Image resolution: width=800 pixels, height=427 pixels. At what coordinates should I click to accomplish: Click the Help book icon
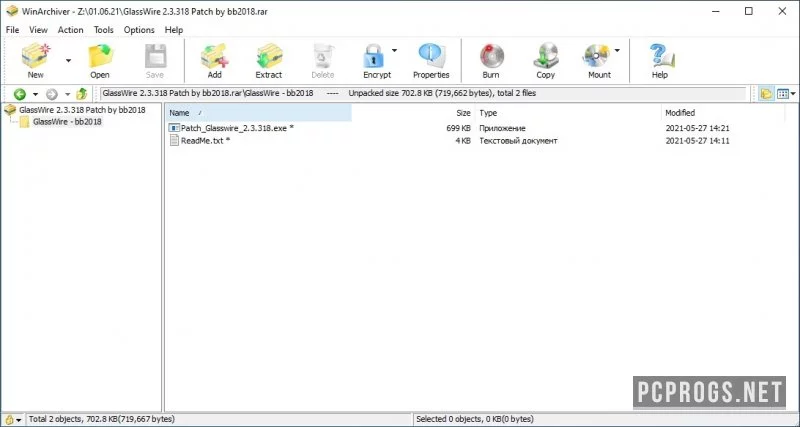661,56
